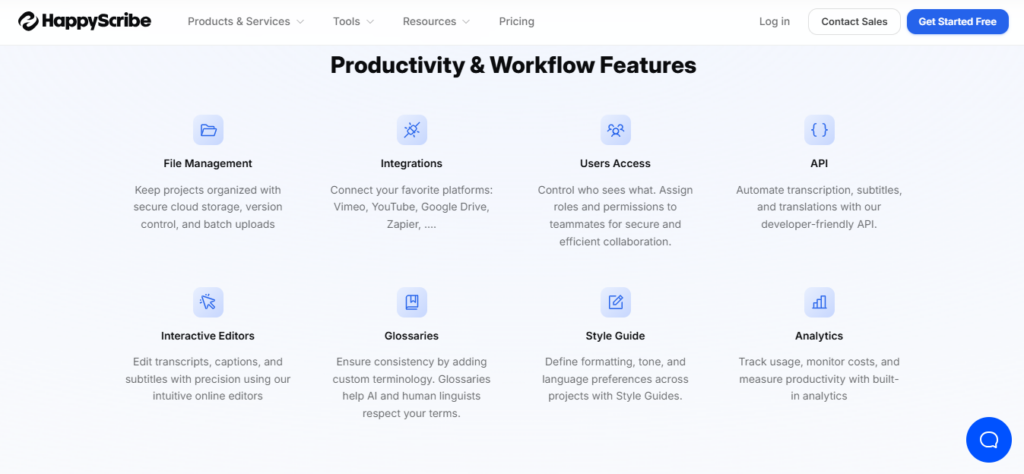Expand the Tools dropdown menu

click(353, 21)
